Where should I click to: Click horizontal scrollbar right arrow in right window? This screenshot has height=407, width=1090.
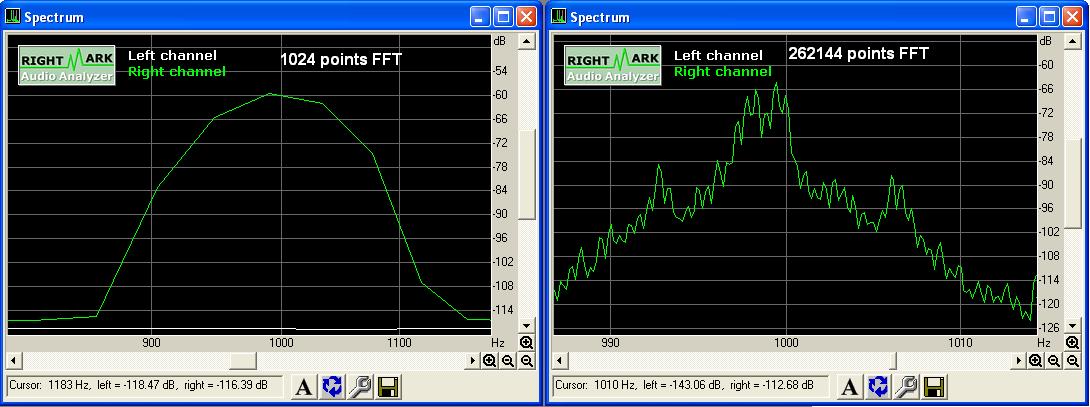click(x=1019, y=360)
